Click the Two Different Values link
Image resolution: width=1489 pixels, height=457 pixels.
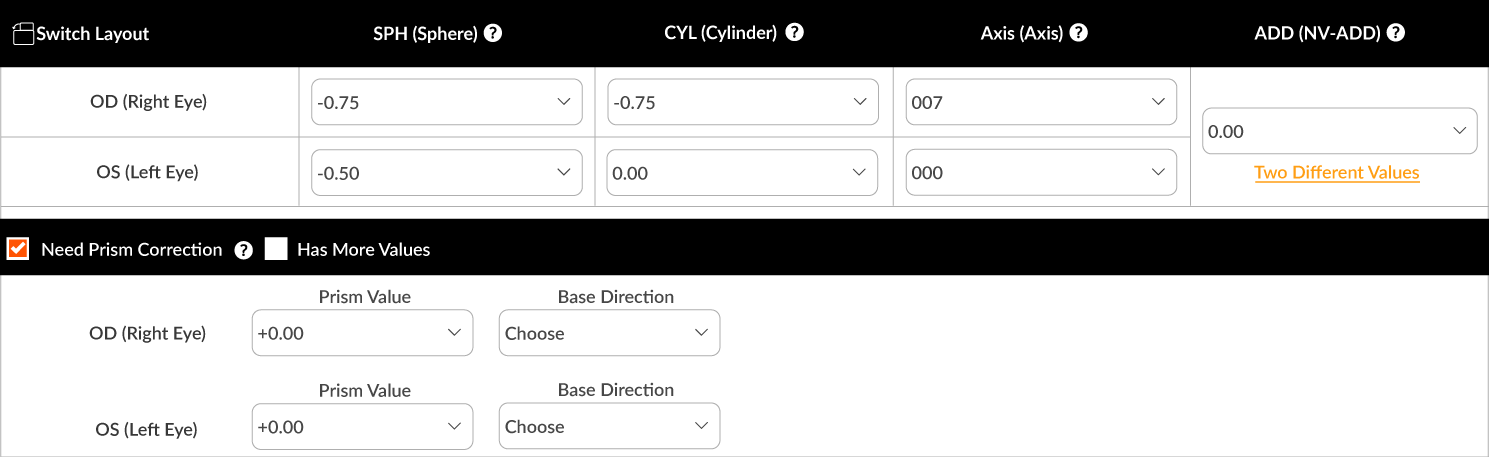tap(1337, 173)
